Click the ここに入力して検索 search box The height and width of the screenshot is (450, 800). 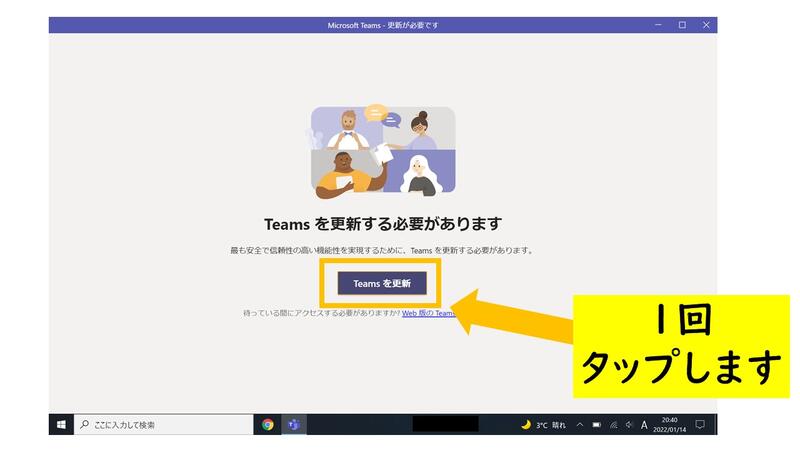[165, 424]
